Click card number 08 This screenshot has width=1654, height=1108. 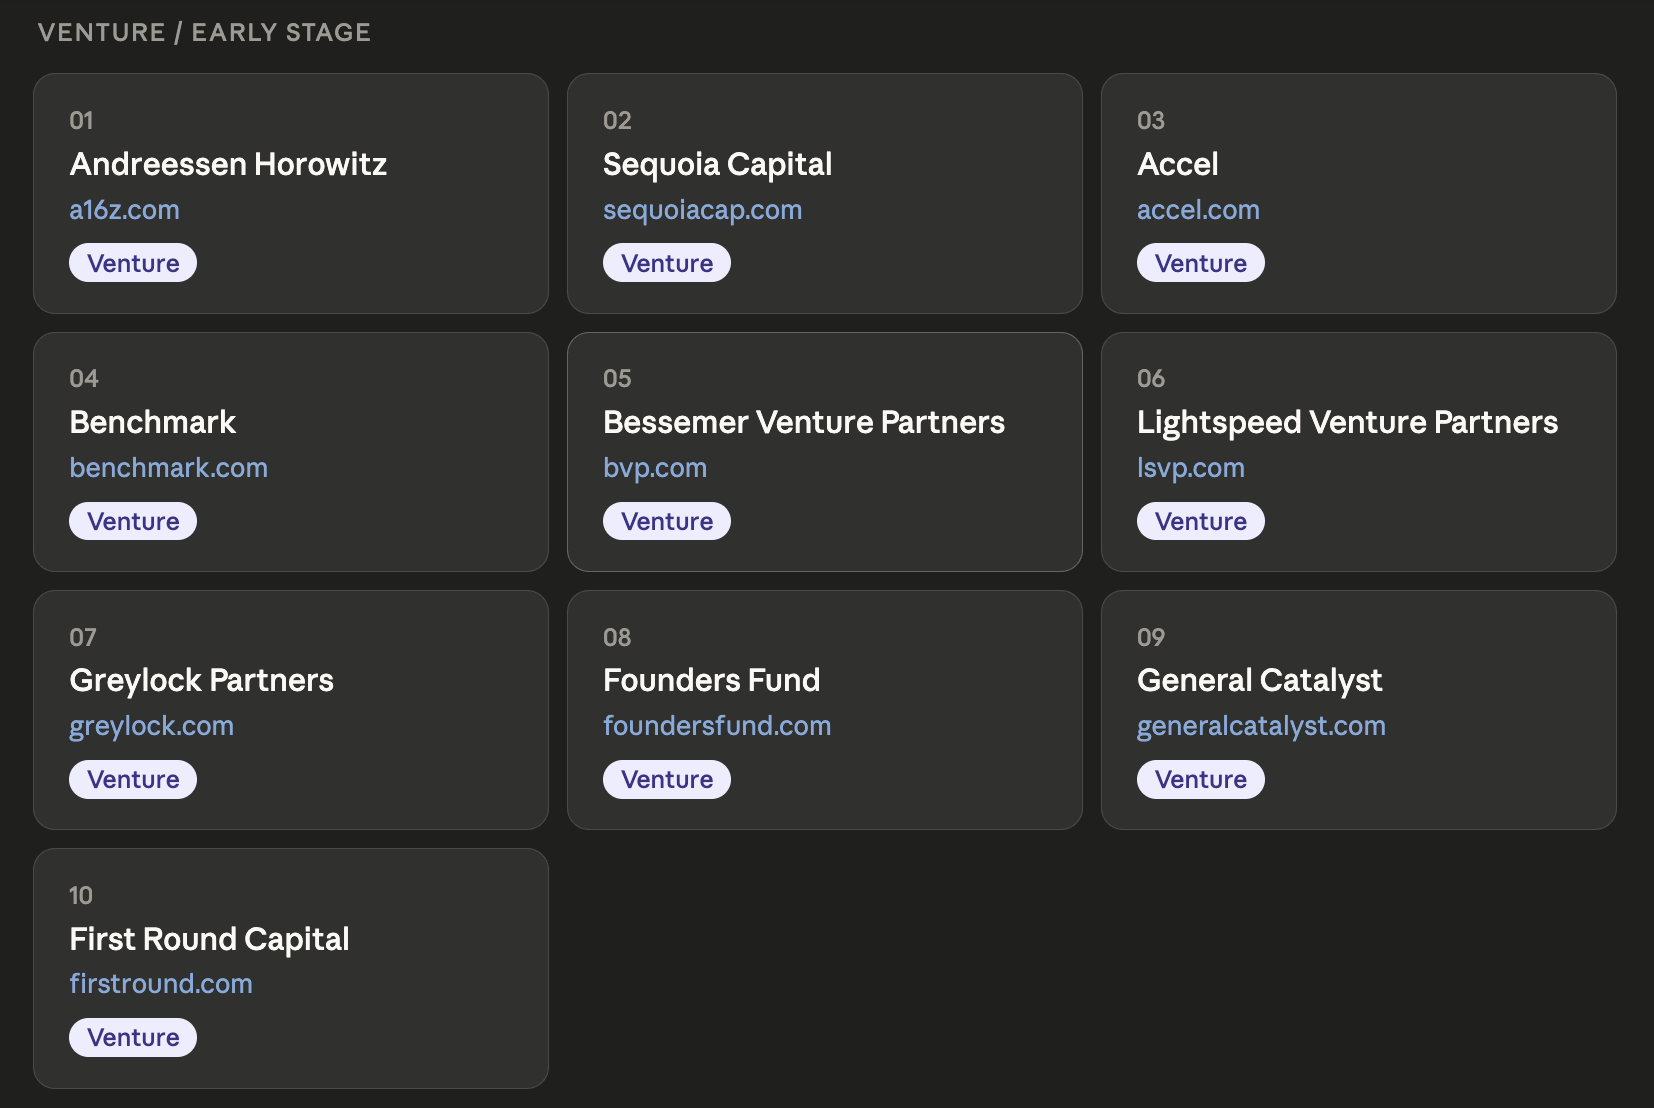point(617,638)
